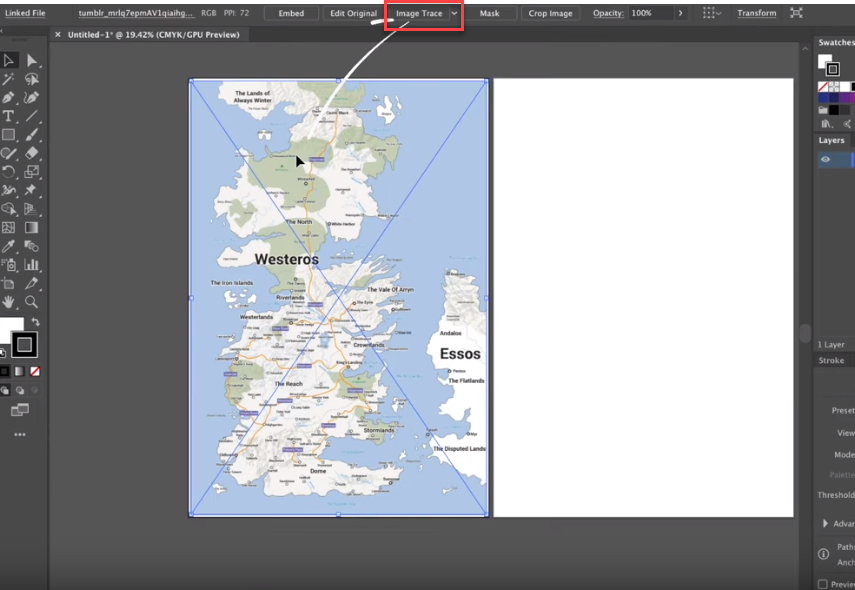
Task: Expand the Advanced section in Image Trace
Action: [825, 523]
